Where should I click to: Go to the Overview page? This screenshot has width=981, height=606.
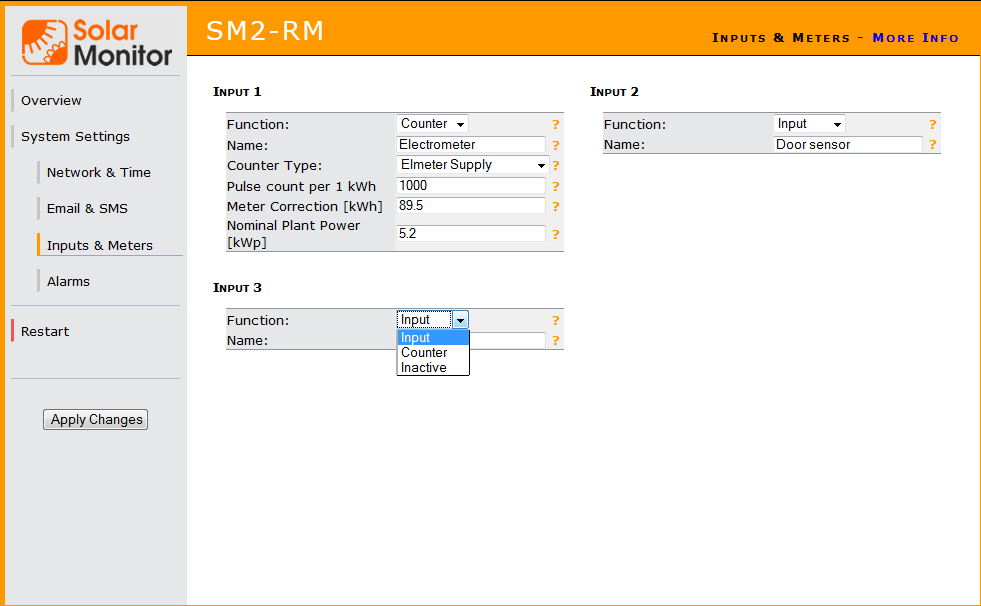tap(51, 100)
